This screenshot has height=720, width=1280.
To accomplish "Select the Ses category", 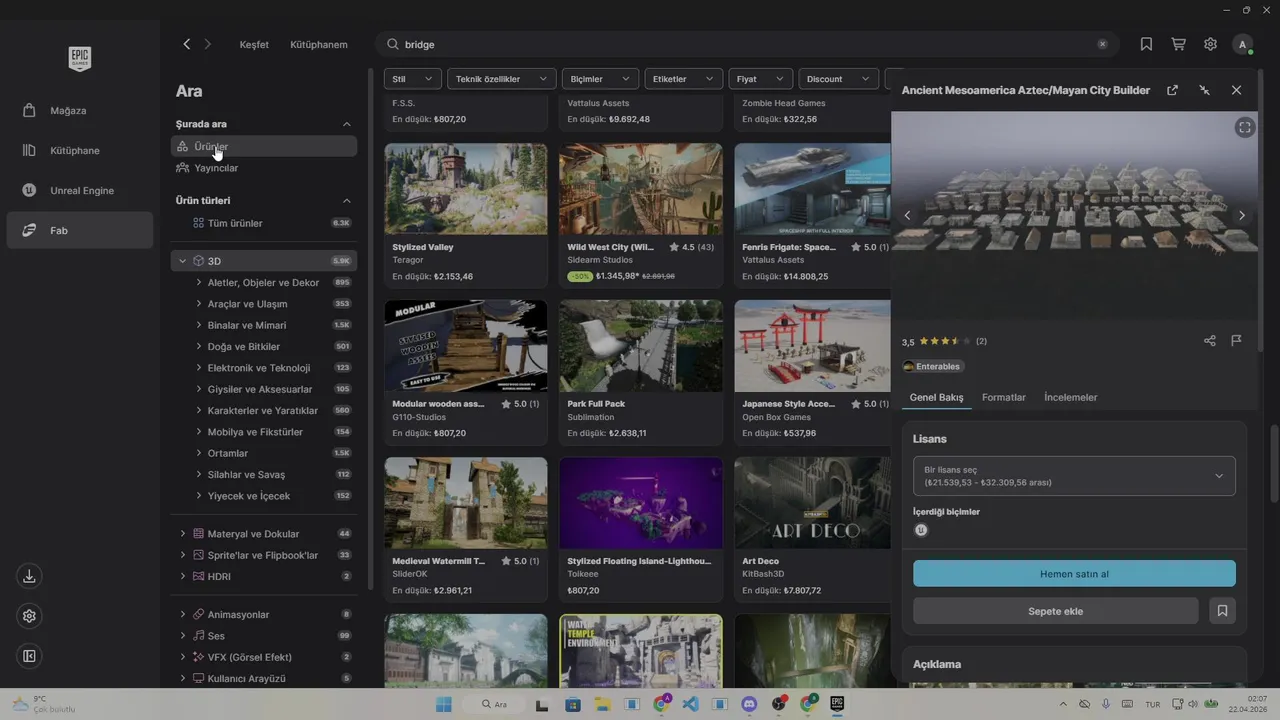I will point(216,636).
